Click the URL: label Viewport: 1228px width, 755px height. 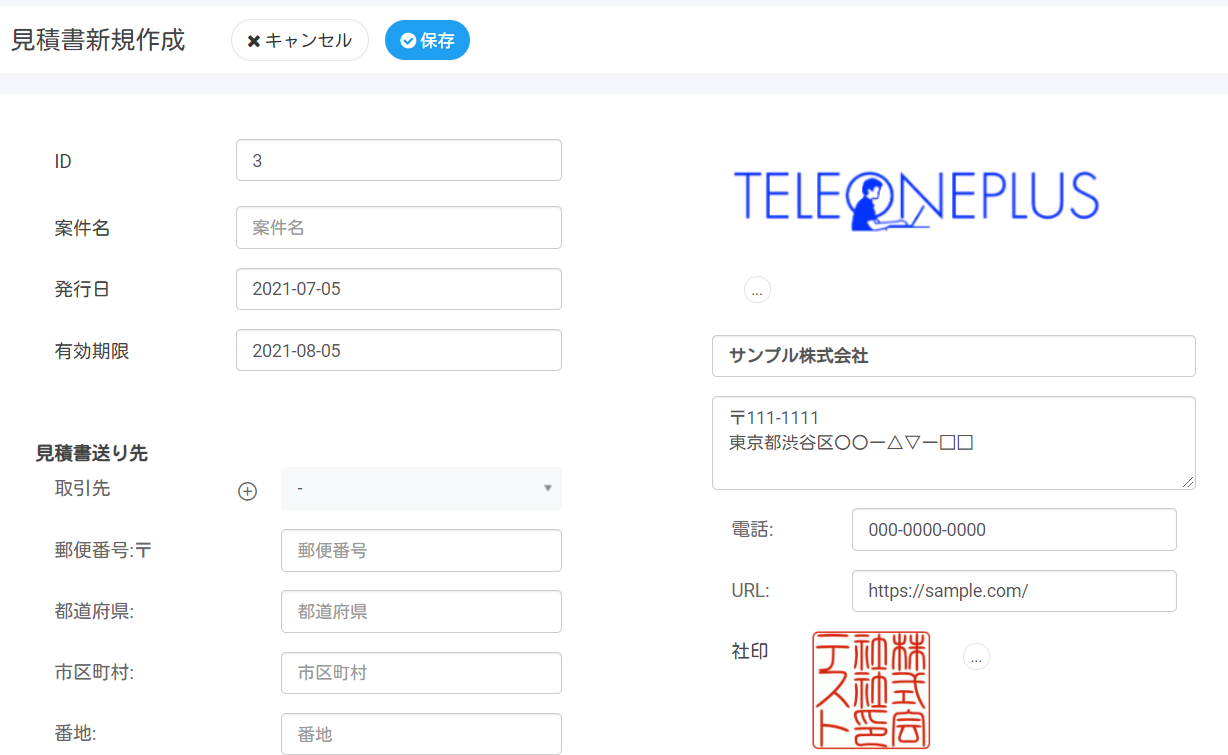coord(750,591)
